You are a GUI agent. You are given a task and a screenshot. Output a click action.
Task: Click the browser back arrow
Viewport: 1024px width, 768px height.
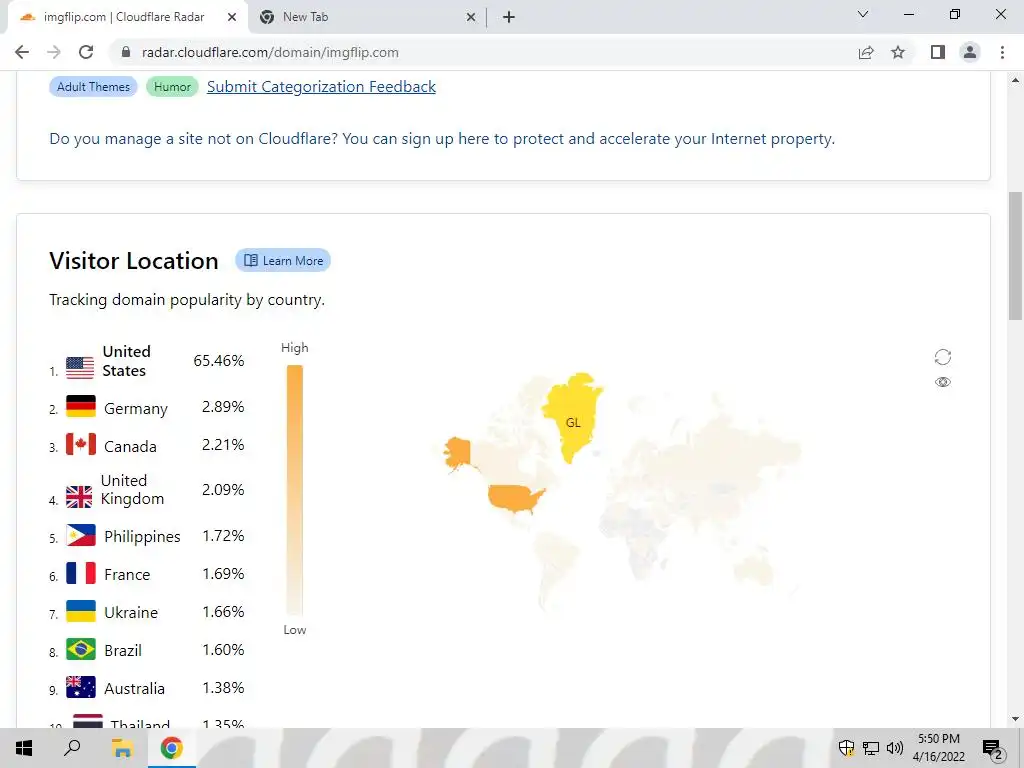(x=22, y=52)
